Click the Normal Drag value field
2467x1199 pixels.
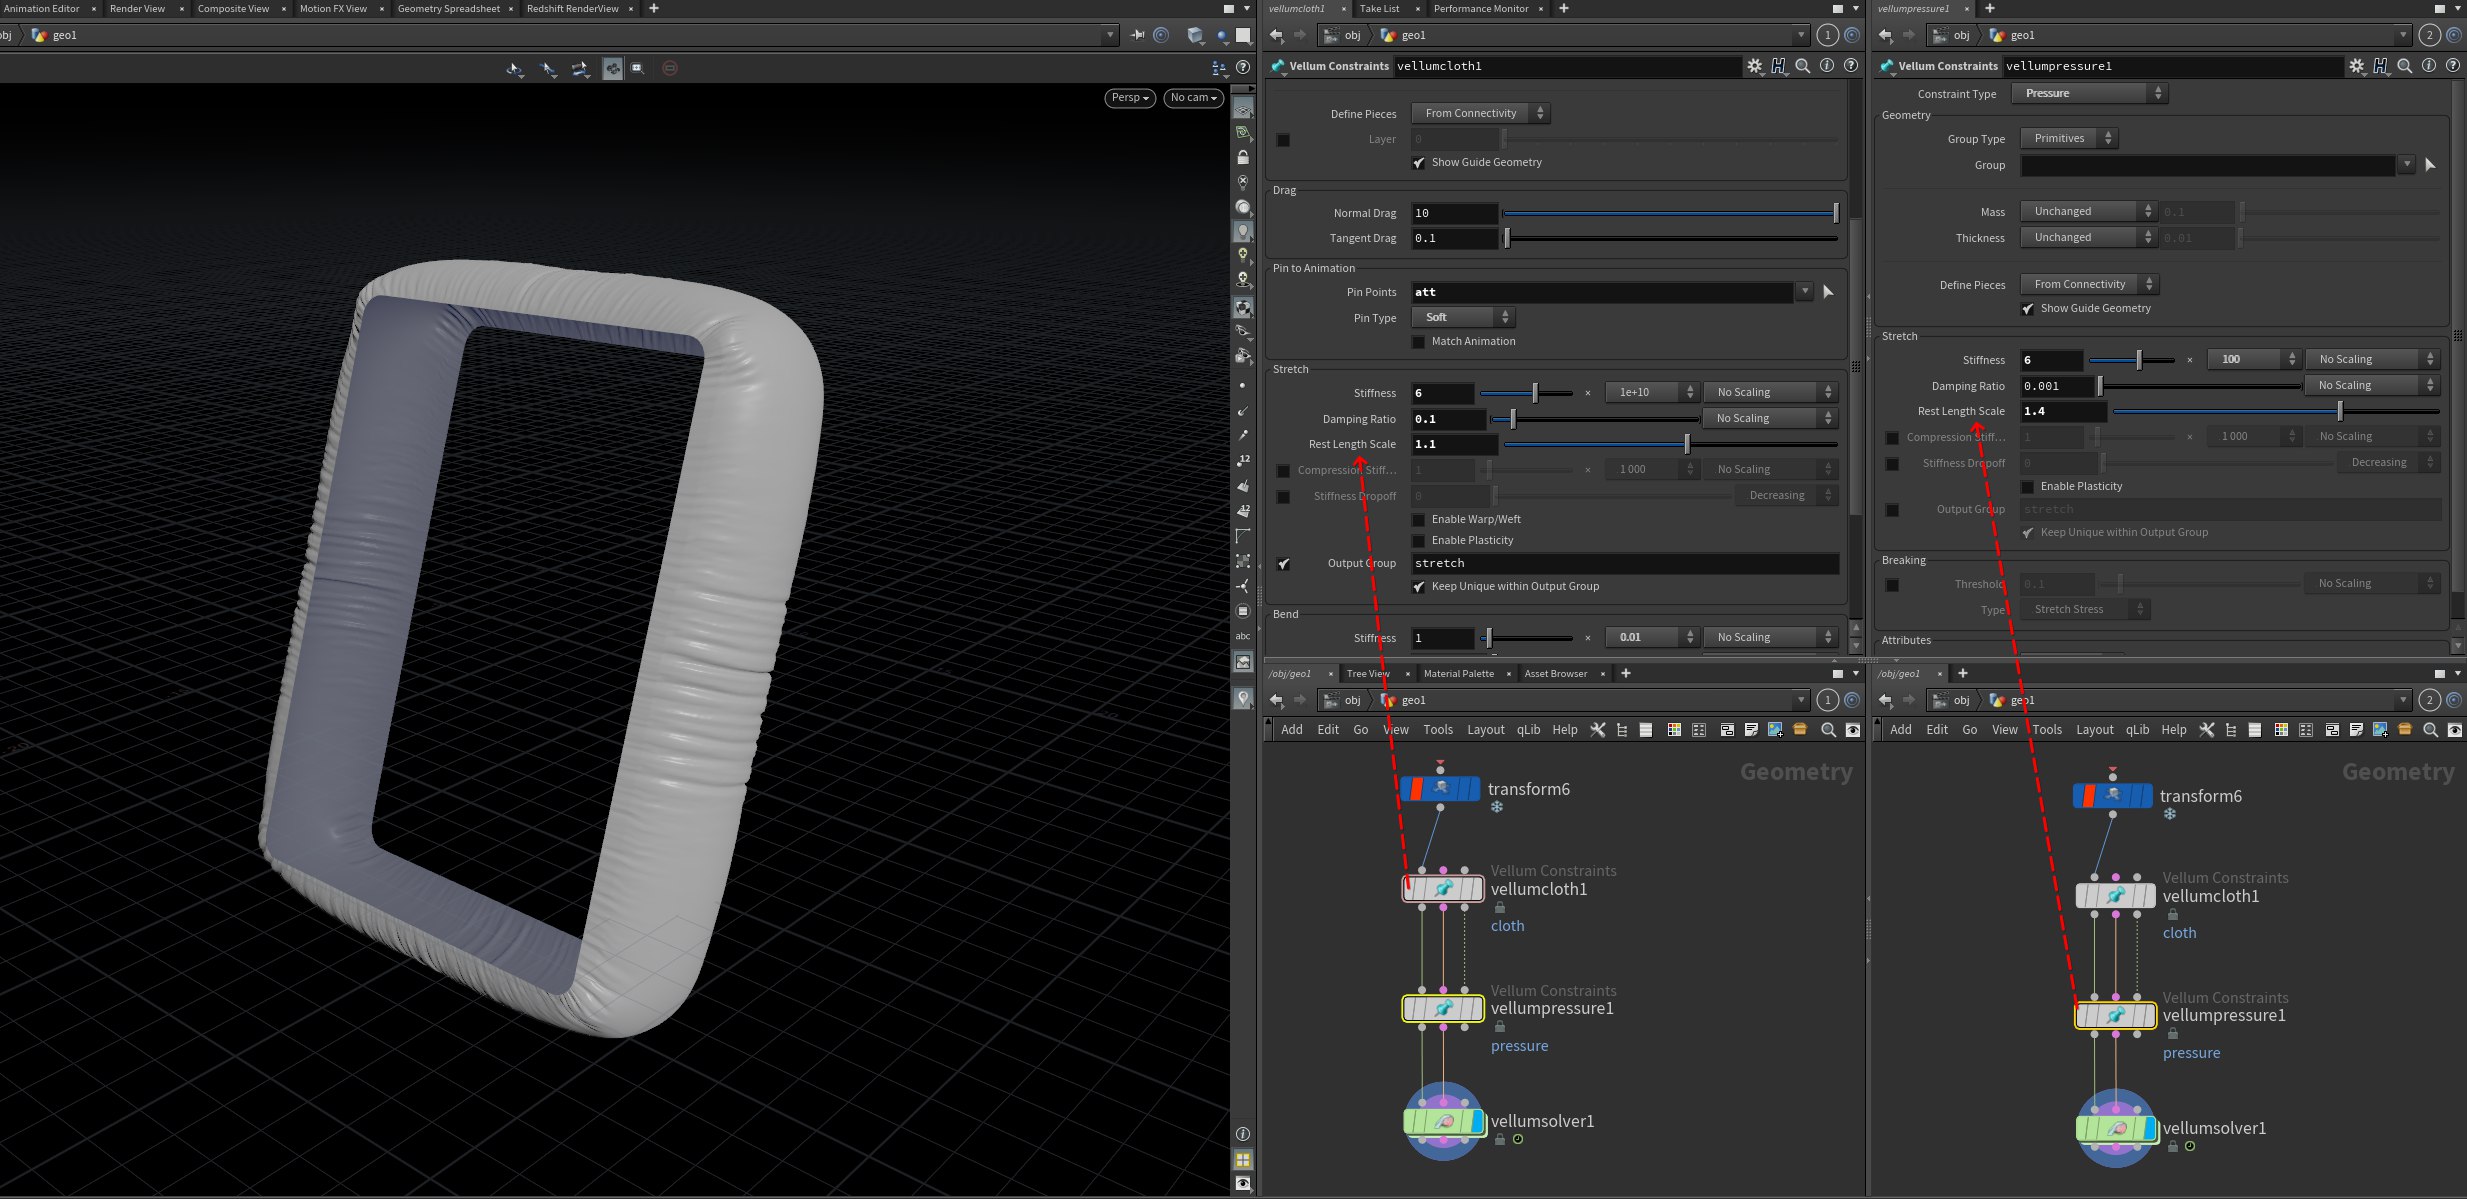click(1454, 213)
